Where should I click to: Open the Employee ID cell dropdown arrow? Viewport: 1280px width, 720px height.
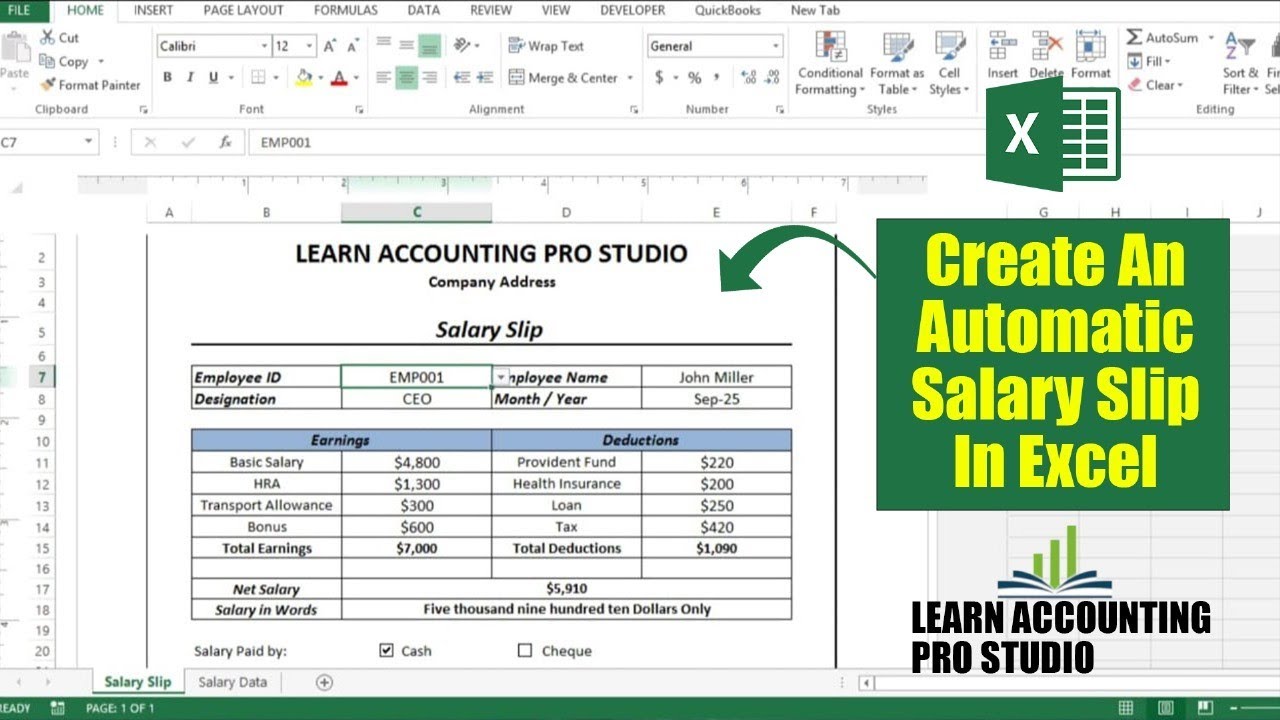pos(501,377)
